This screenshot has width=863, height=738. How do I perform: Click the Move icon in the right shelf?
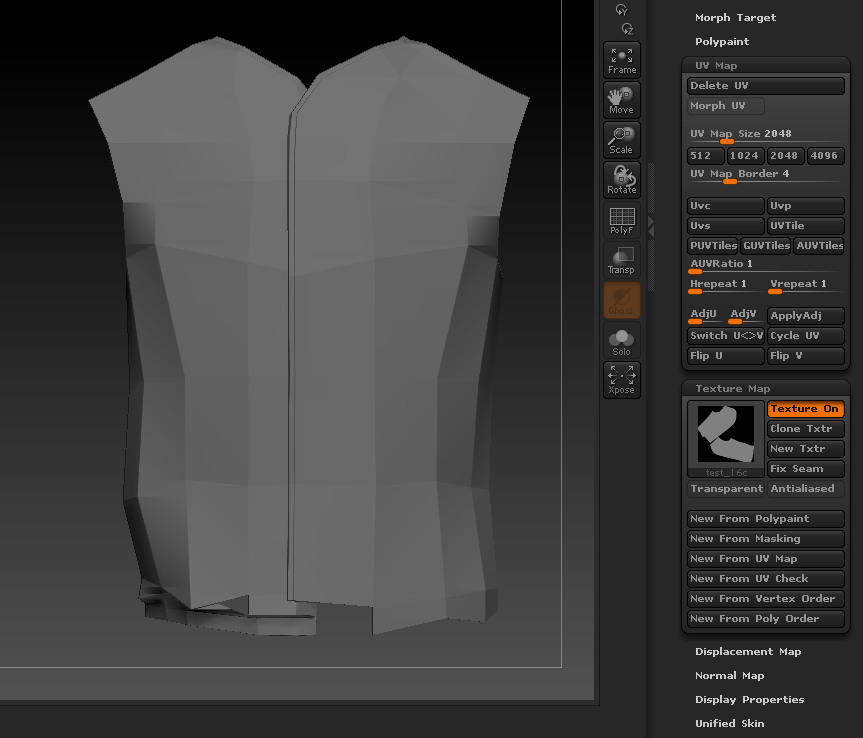click(x=621, y=99)
